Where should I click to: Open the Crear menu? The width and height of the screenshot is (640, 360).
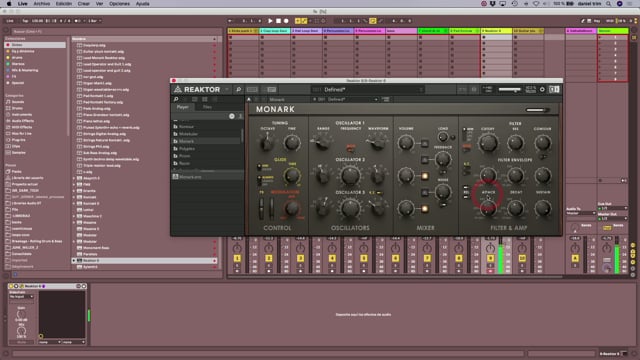pos(84,4)
